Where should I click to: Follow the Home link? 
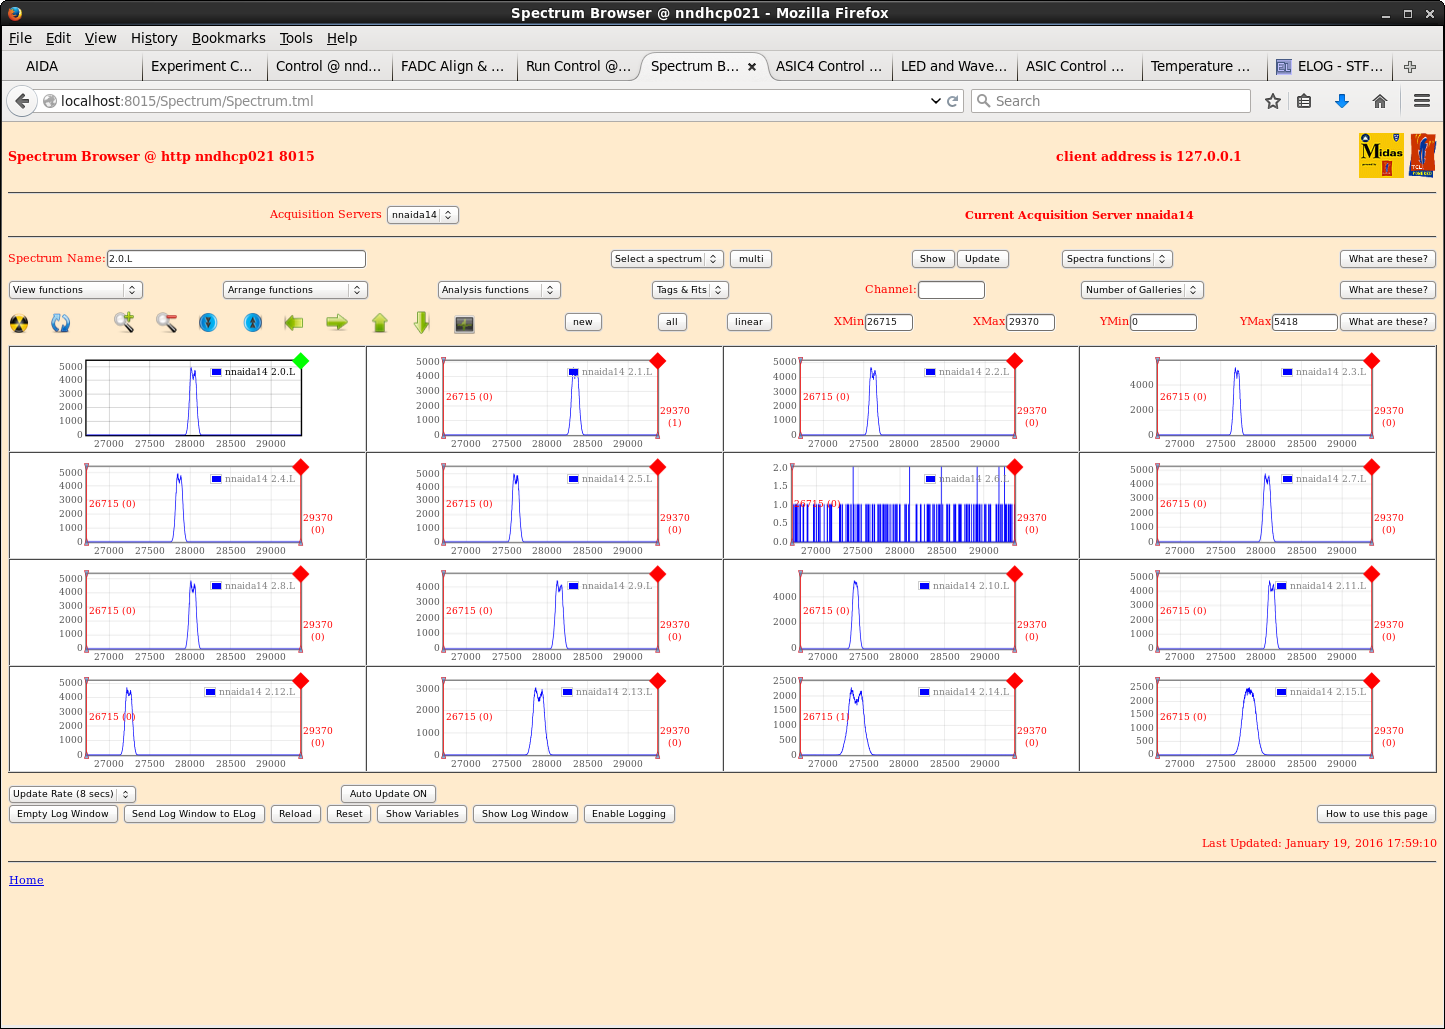click(26, 880)
